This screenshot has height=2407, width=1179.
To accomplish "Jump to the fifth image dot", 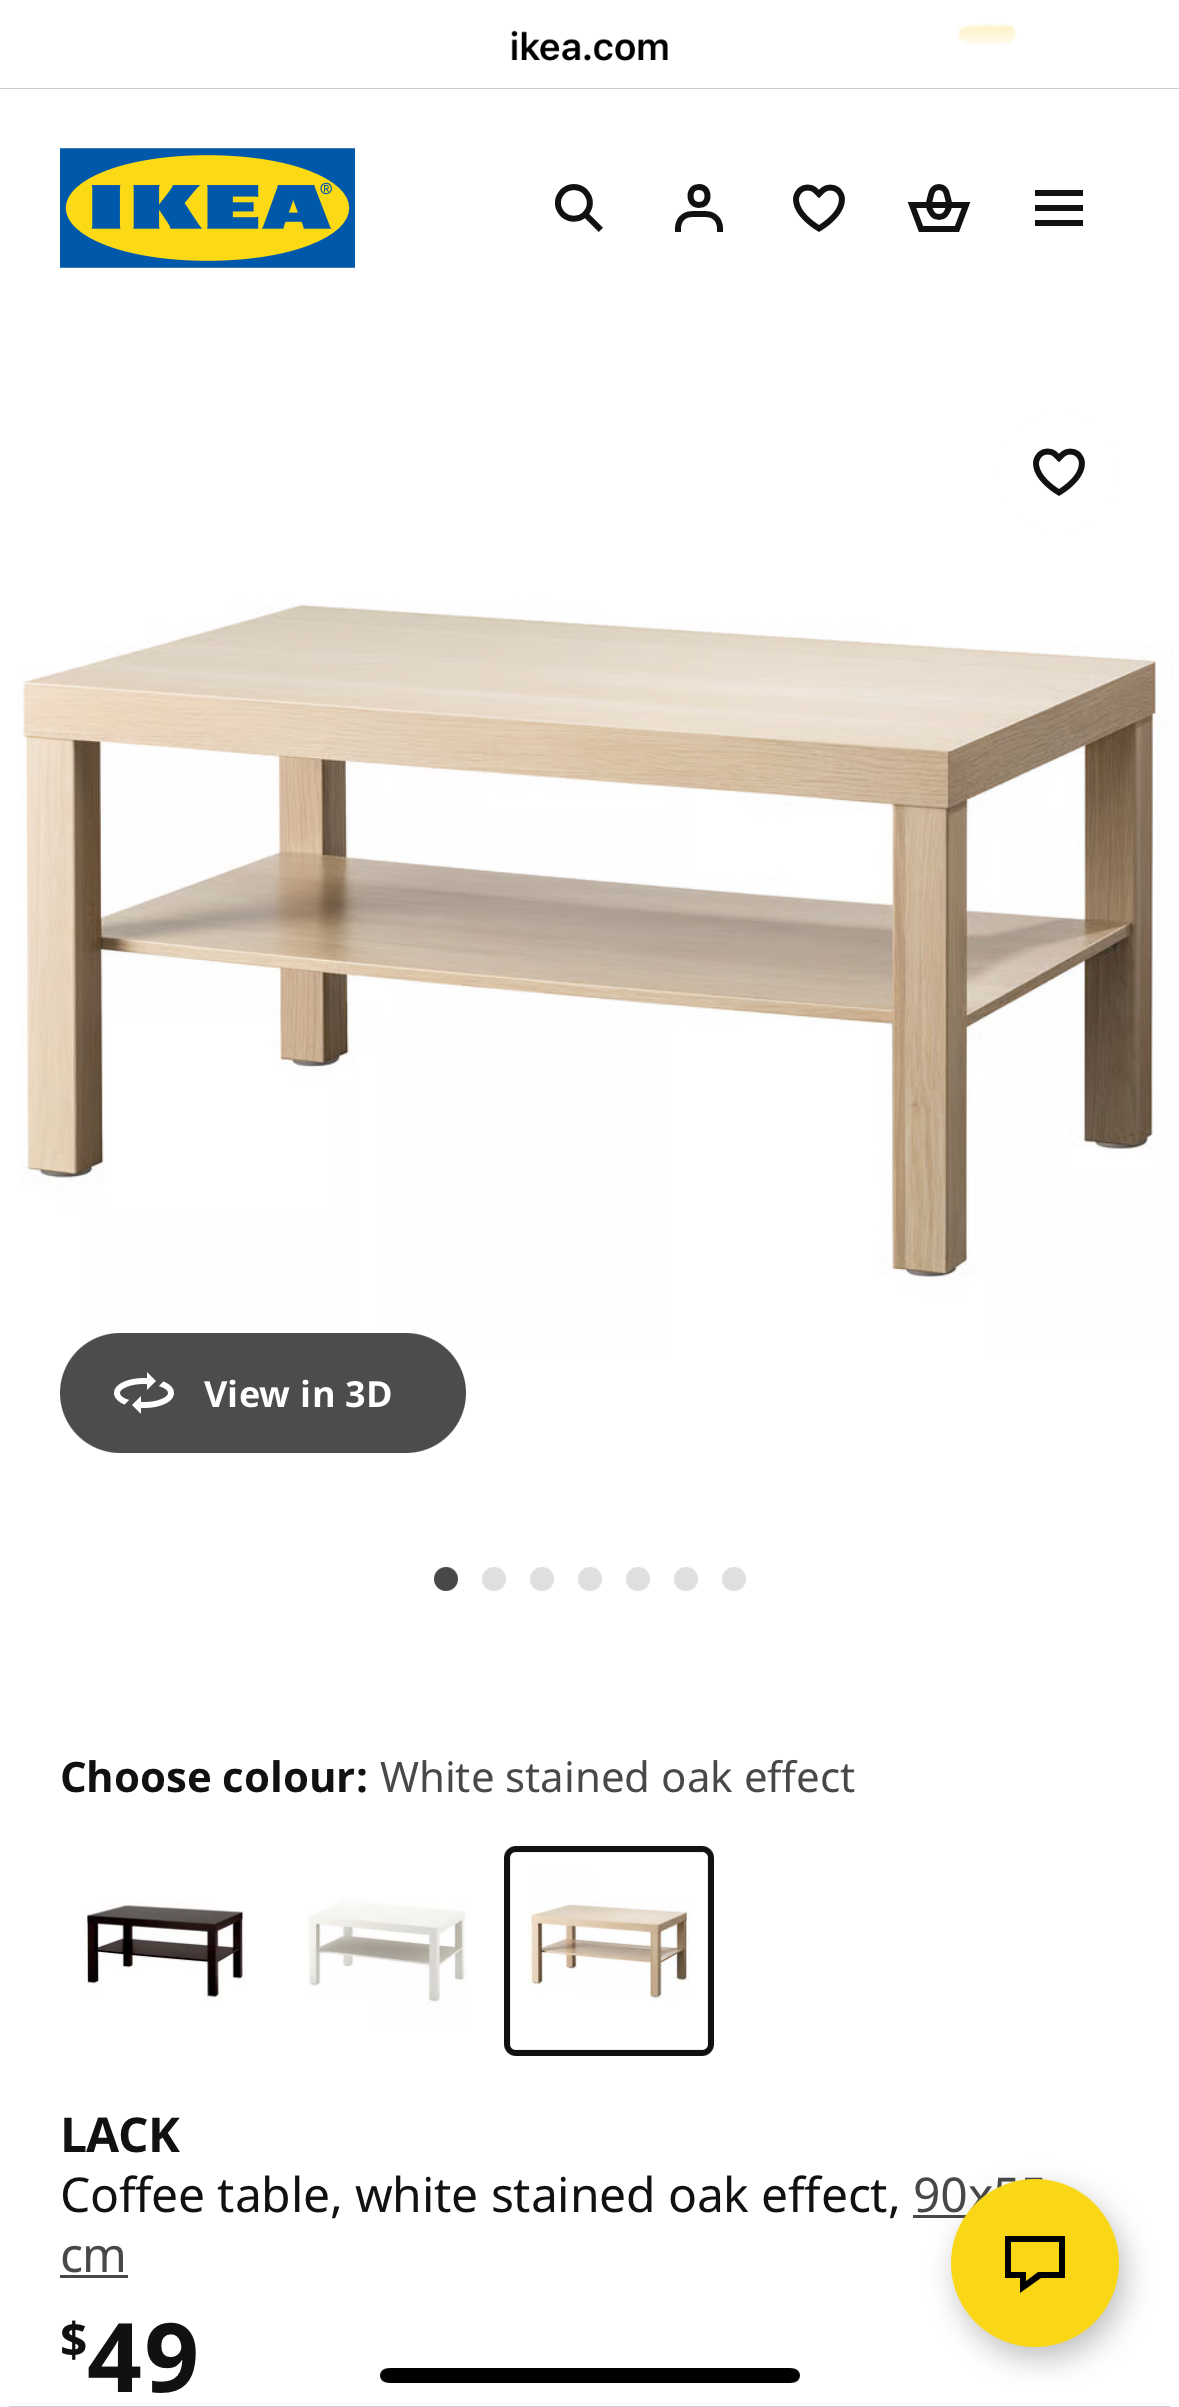I will (638, 1578).
